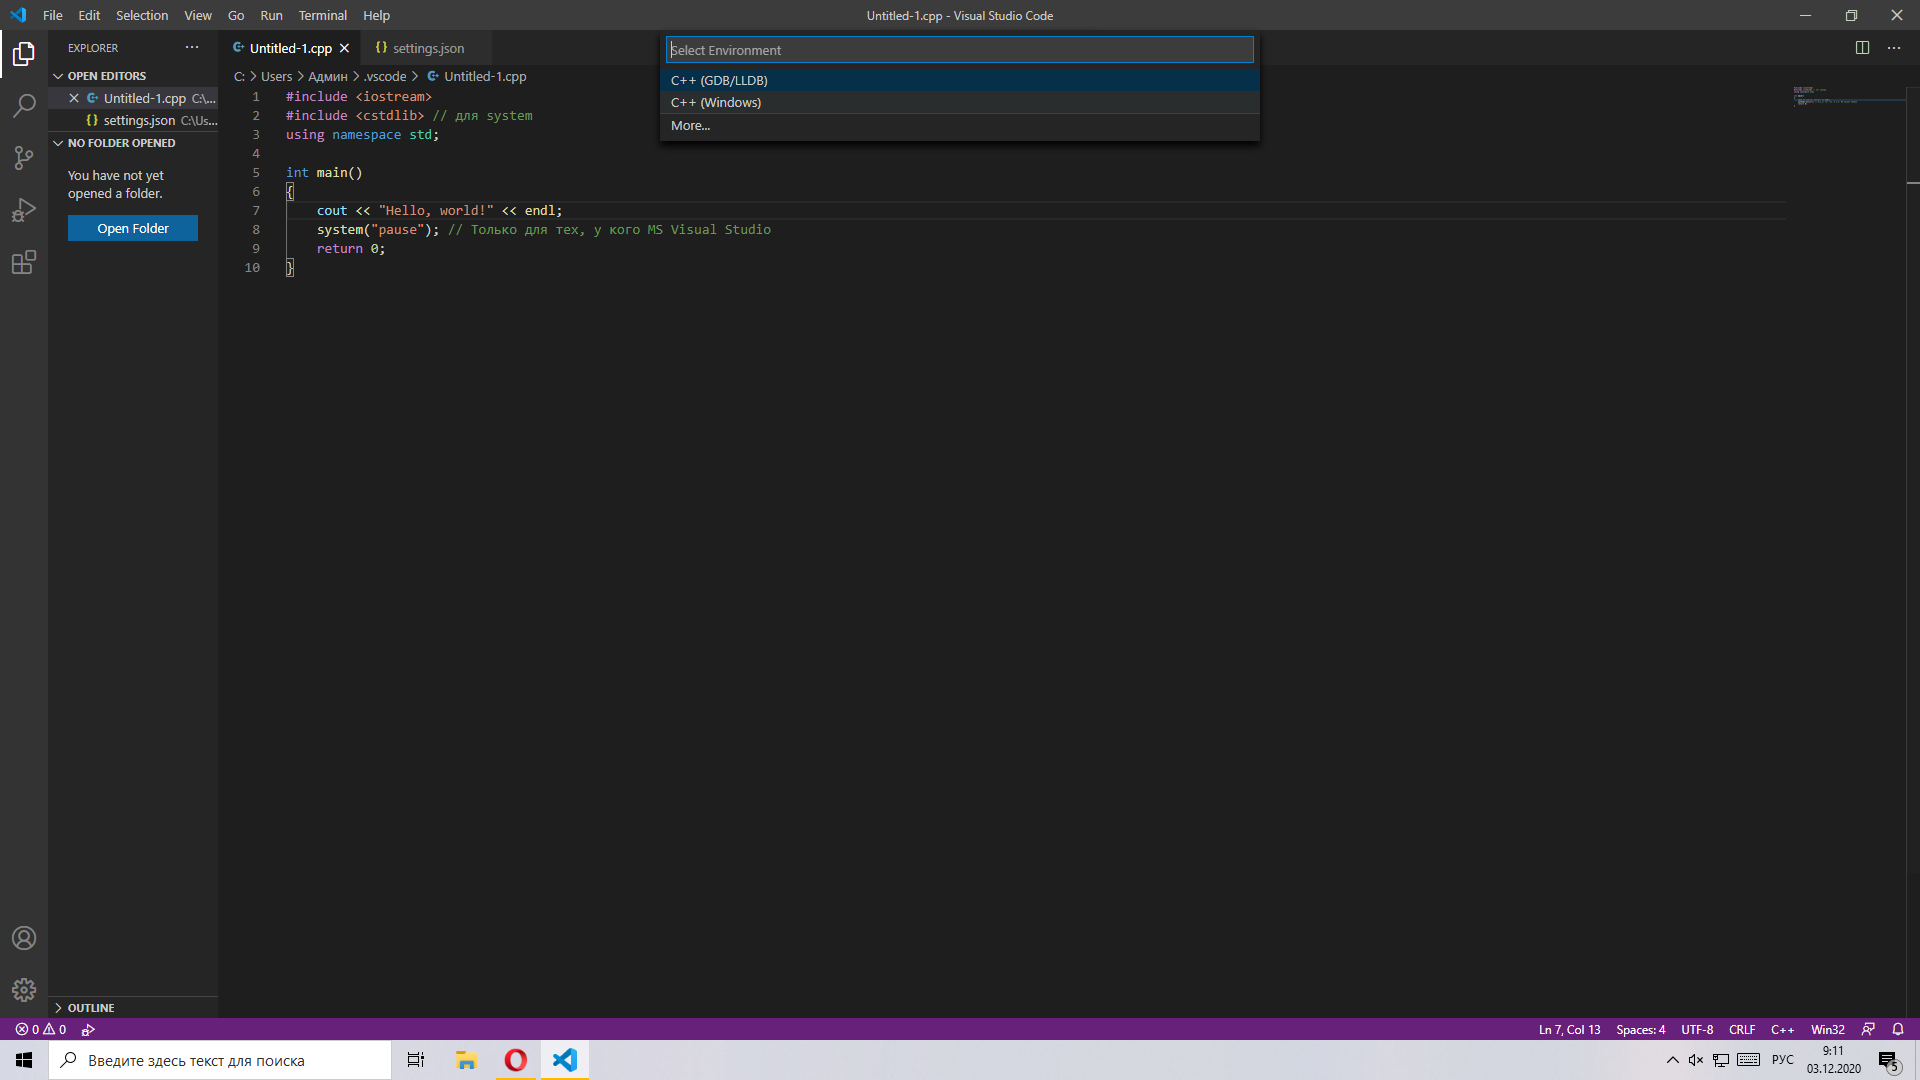Click .vscode in the breadcrumb path
The height and width of the screenshot is (1080, 1920).
pos(385,76)
